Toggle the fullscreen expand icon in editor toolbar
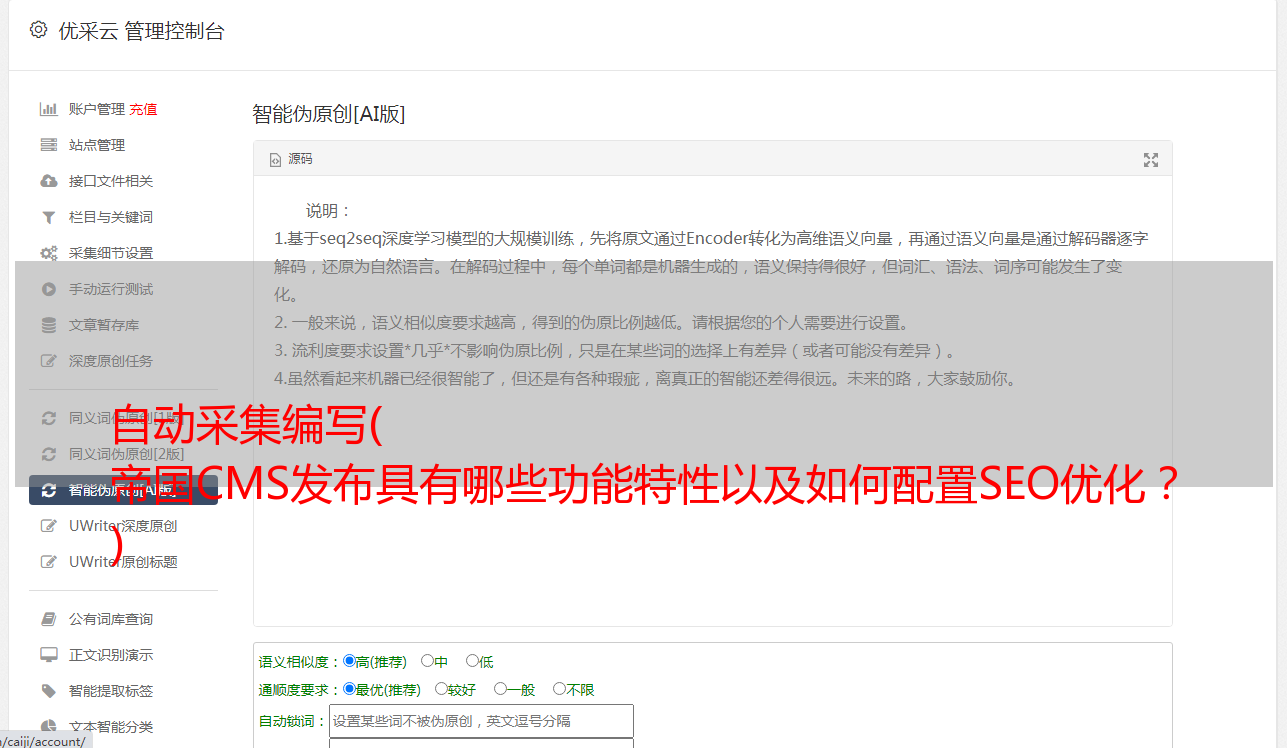The image size is (1287, 748). click(1151, 159)
